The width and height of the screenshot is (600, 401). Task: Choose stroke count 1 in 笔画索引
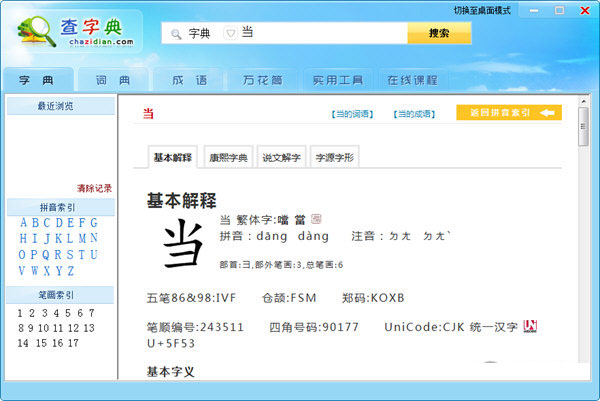pos(20,313)
